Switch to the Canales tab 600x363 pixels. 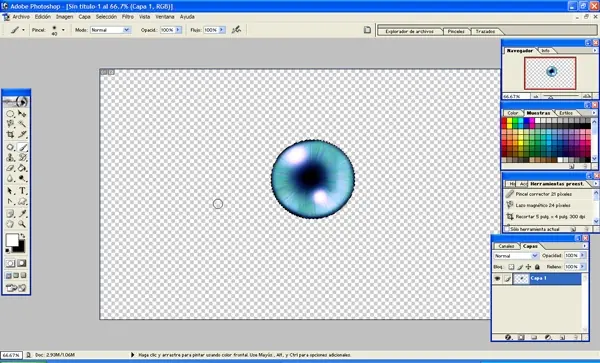pyautogui.click(x=506, y=246)
